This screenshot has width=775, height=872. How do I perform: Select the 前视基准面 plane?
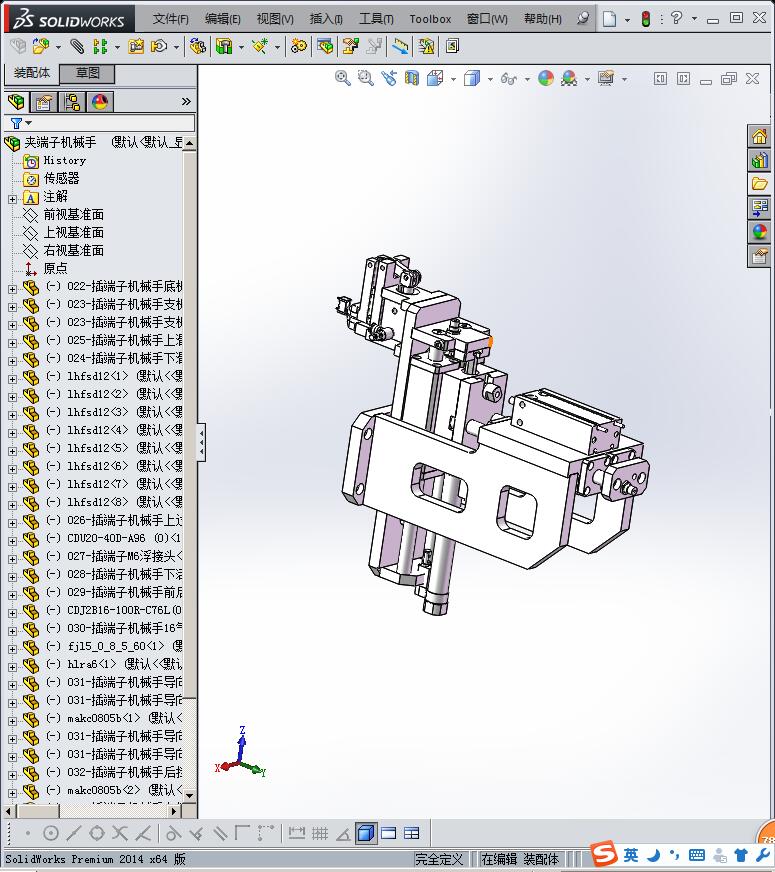tap(73, 215)
